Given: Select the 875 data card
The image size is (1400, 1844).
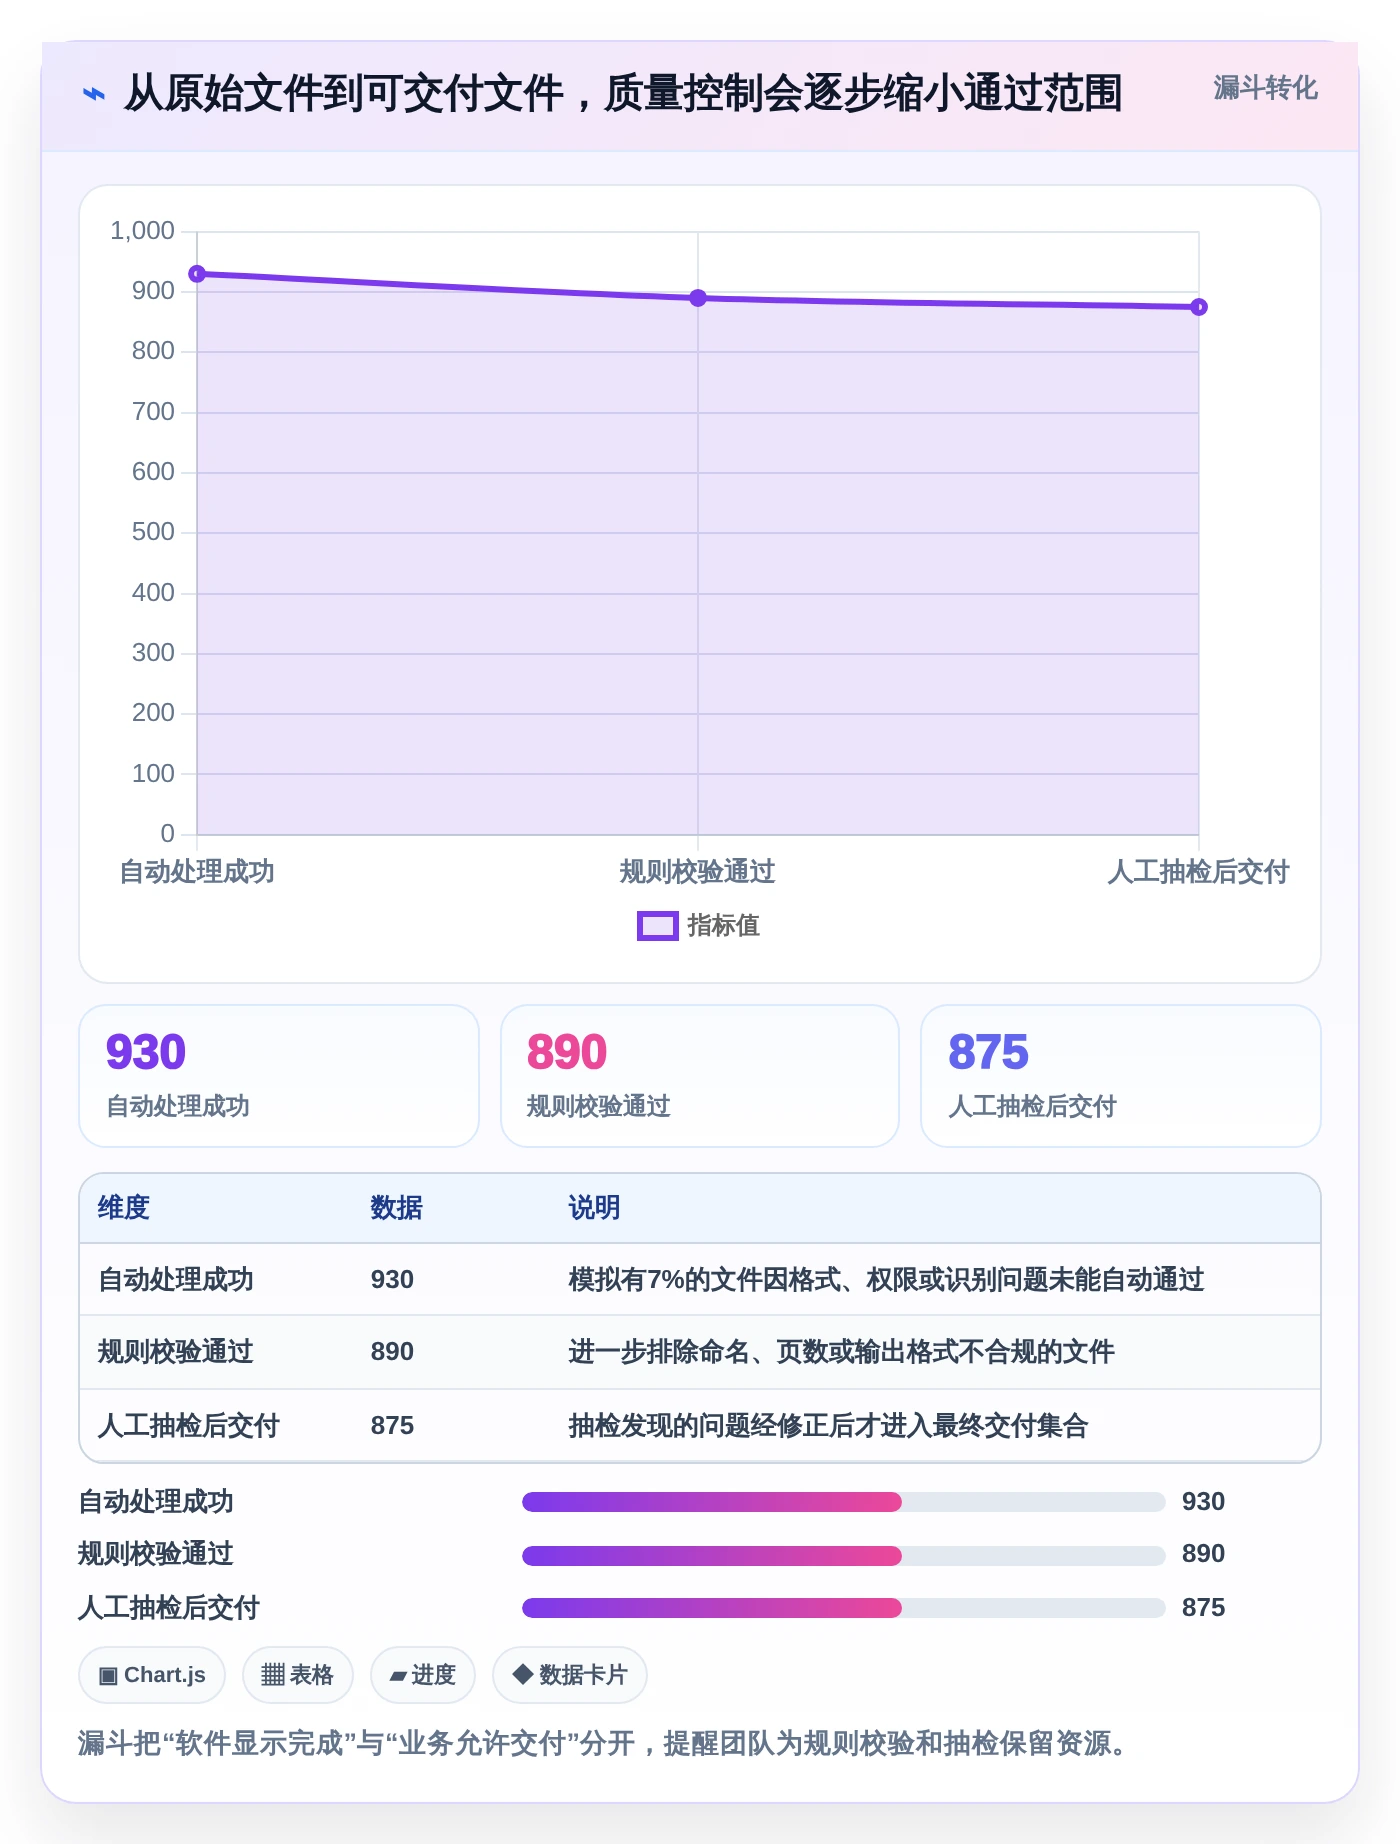Looking at the screenshot, I should click(1121, 1076).
